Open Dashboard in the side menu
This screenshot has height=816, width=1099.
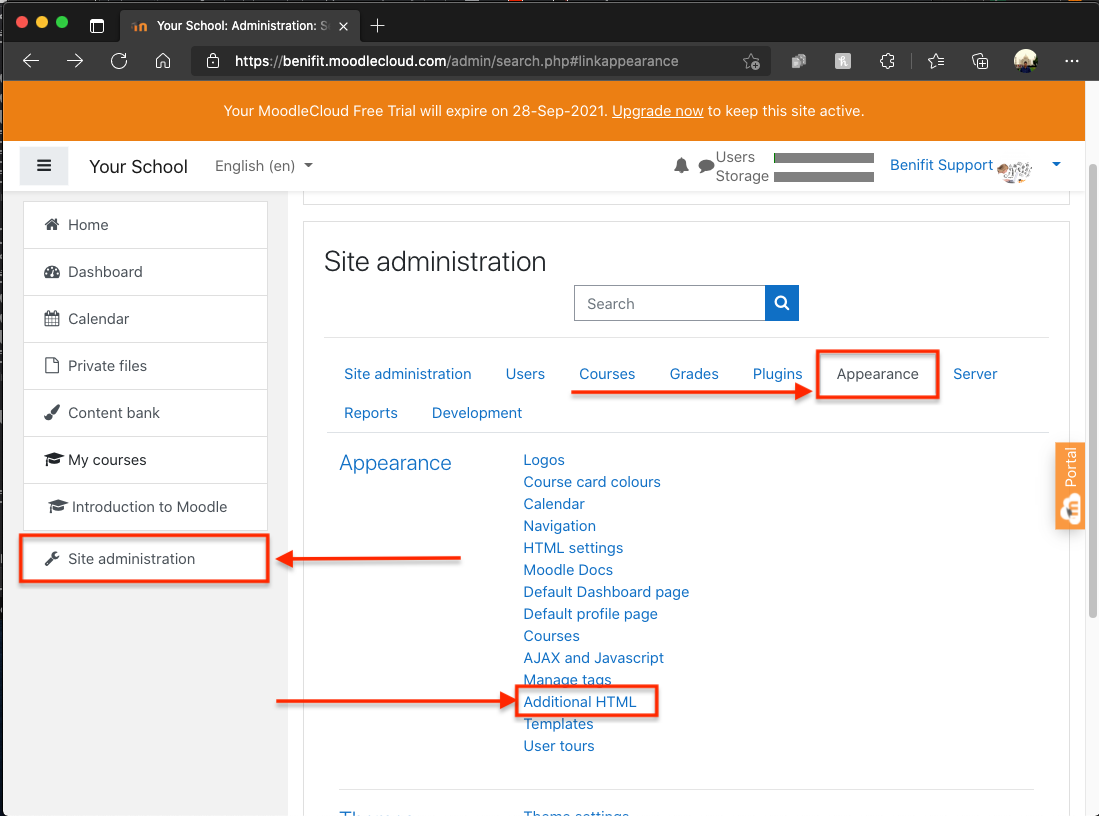pyautogui.click(x=145, y=272)
